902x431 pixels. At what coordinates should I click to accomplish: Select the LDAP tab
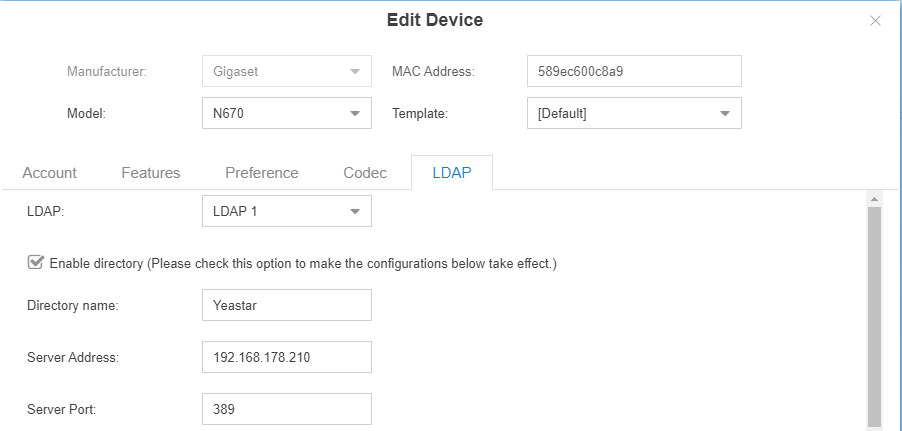452,173
